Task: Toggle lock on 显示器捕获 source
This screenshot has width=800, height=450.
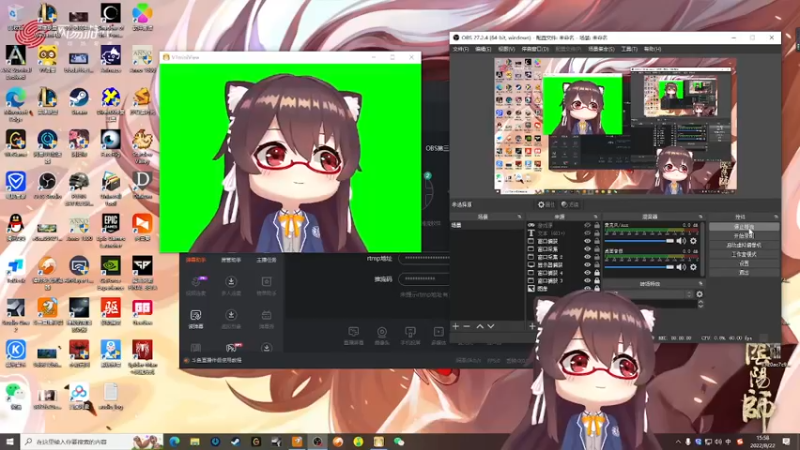Action: (x=596, y=265)
